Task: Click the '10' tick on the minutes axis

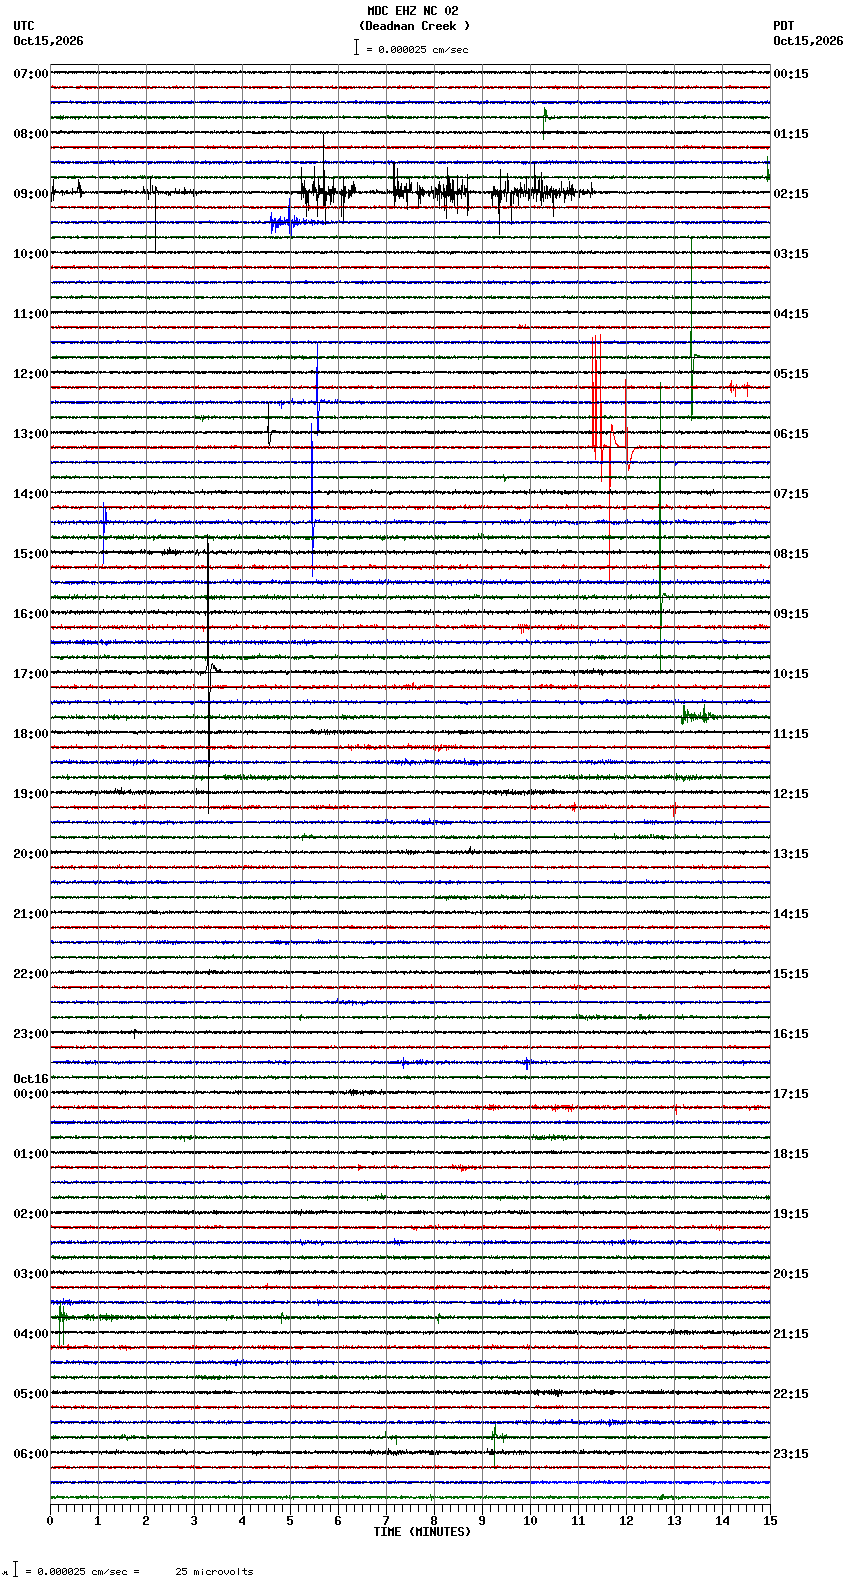Action: 530,1521
